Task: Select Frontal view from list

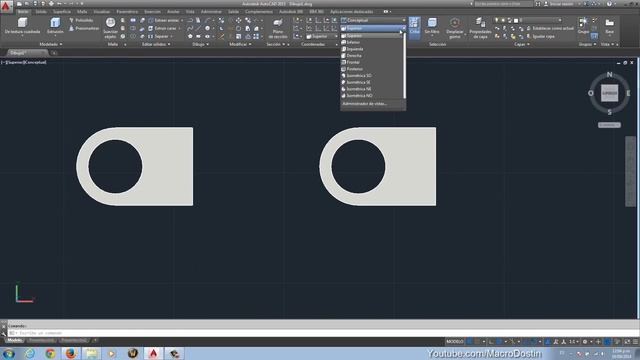Action: coord(371,62)
